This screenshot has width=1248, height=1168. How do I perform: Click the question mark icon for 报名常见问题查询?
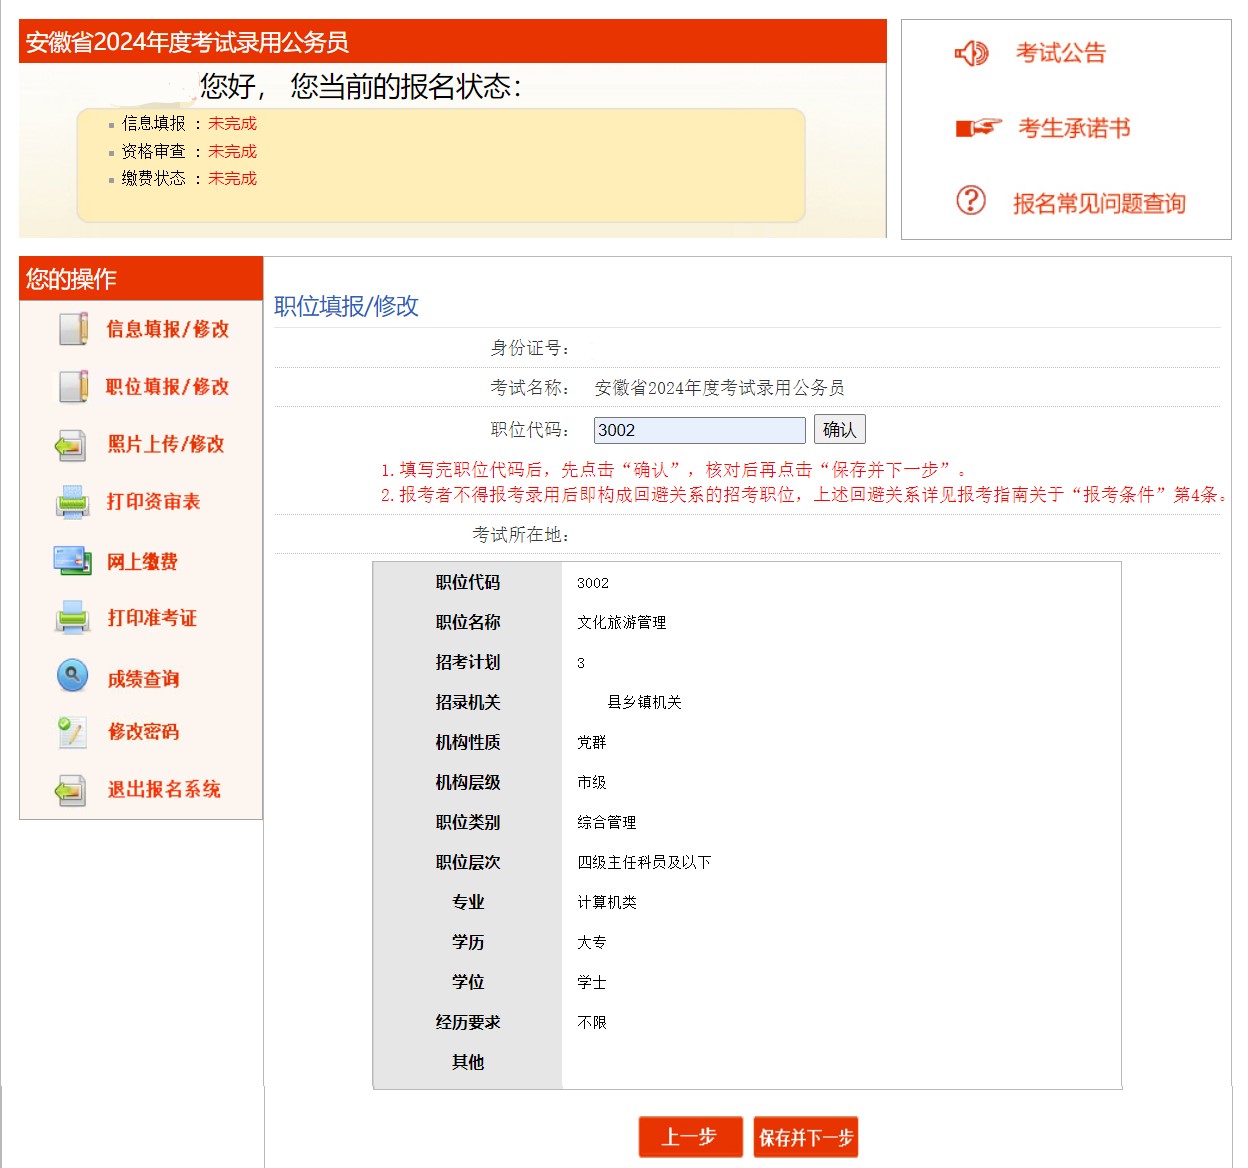(971, 201)
